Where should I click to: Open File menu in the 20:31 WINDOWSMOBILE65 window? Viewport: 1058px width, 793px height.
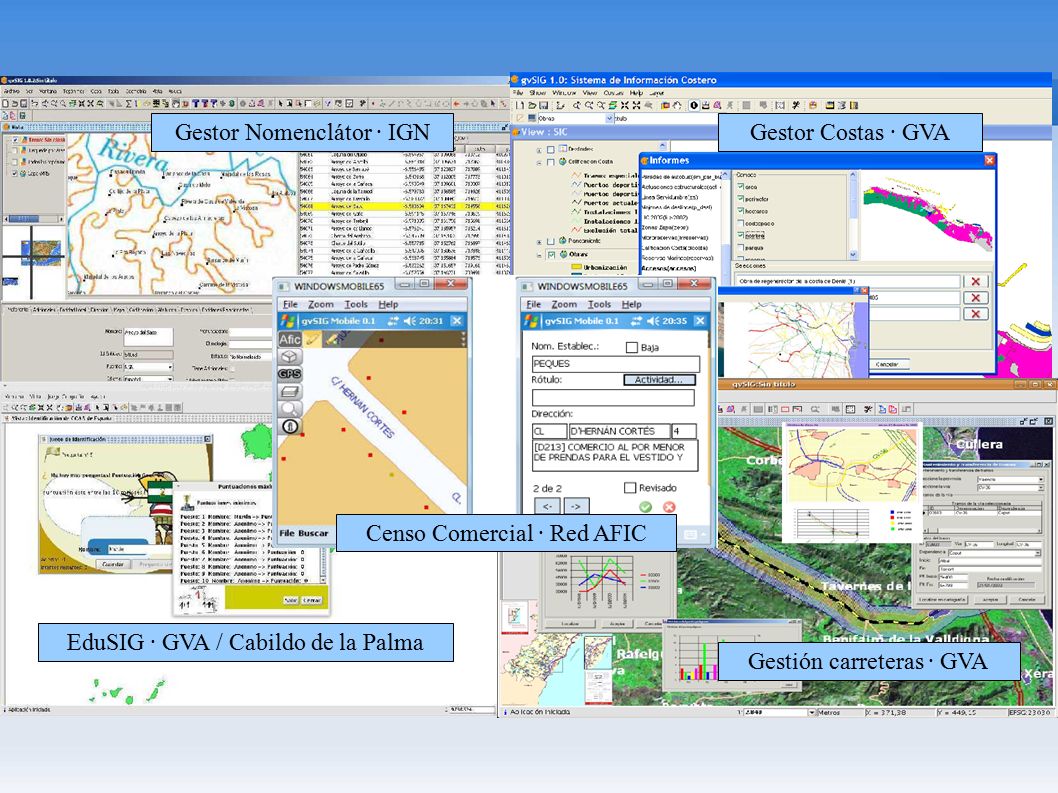click(x=290, y=304)
